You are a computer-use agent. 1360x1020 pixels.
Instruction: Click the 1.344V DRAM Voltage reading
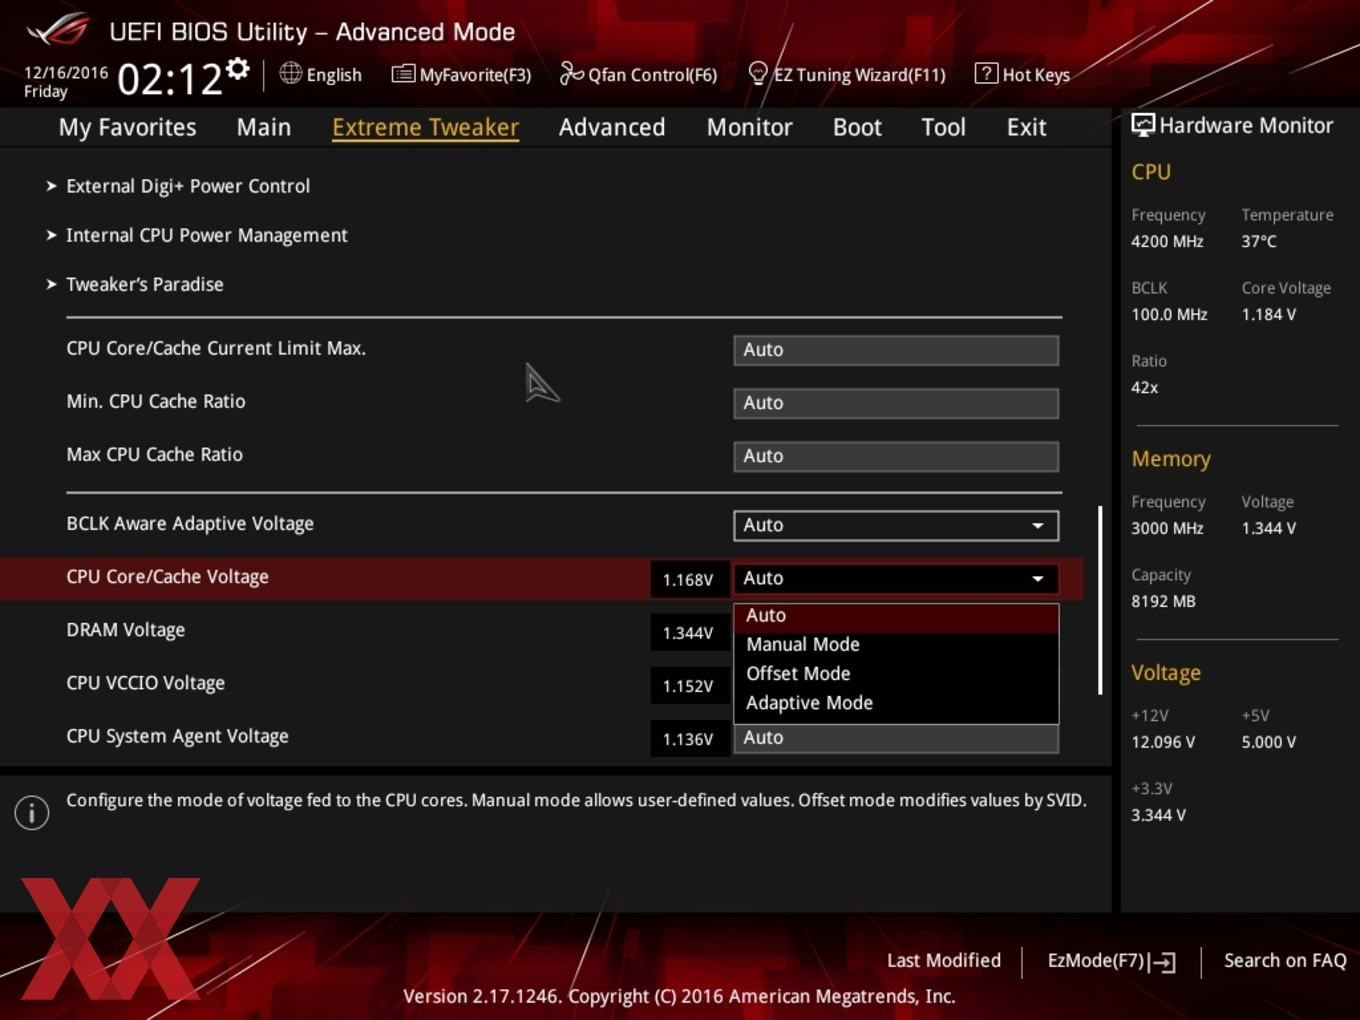coord(688,633)
